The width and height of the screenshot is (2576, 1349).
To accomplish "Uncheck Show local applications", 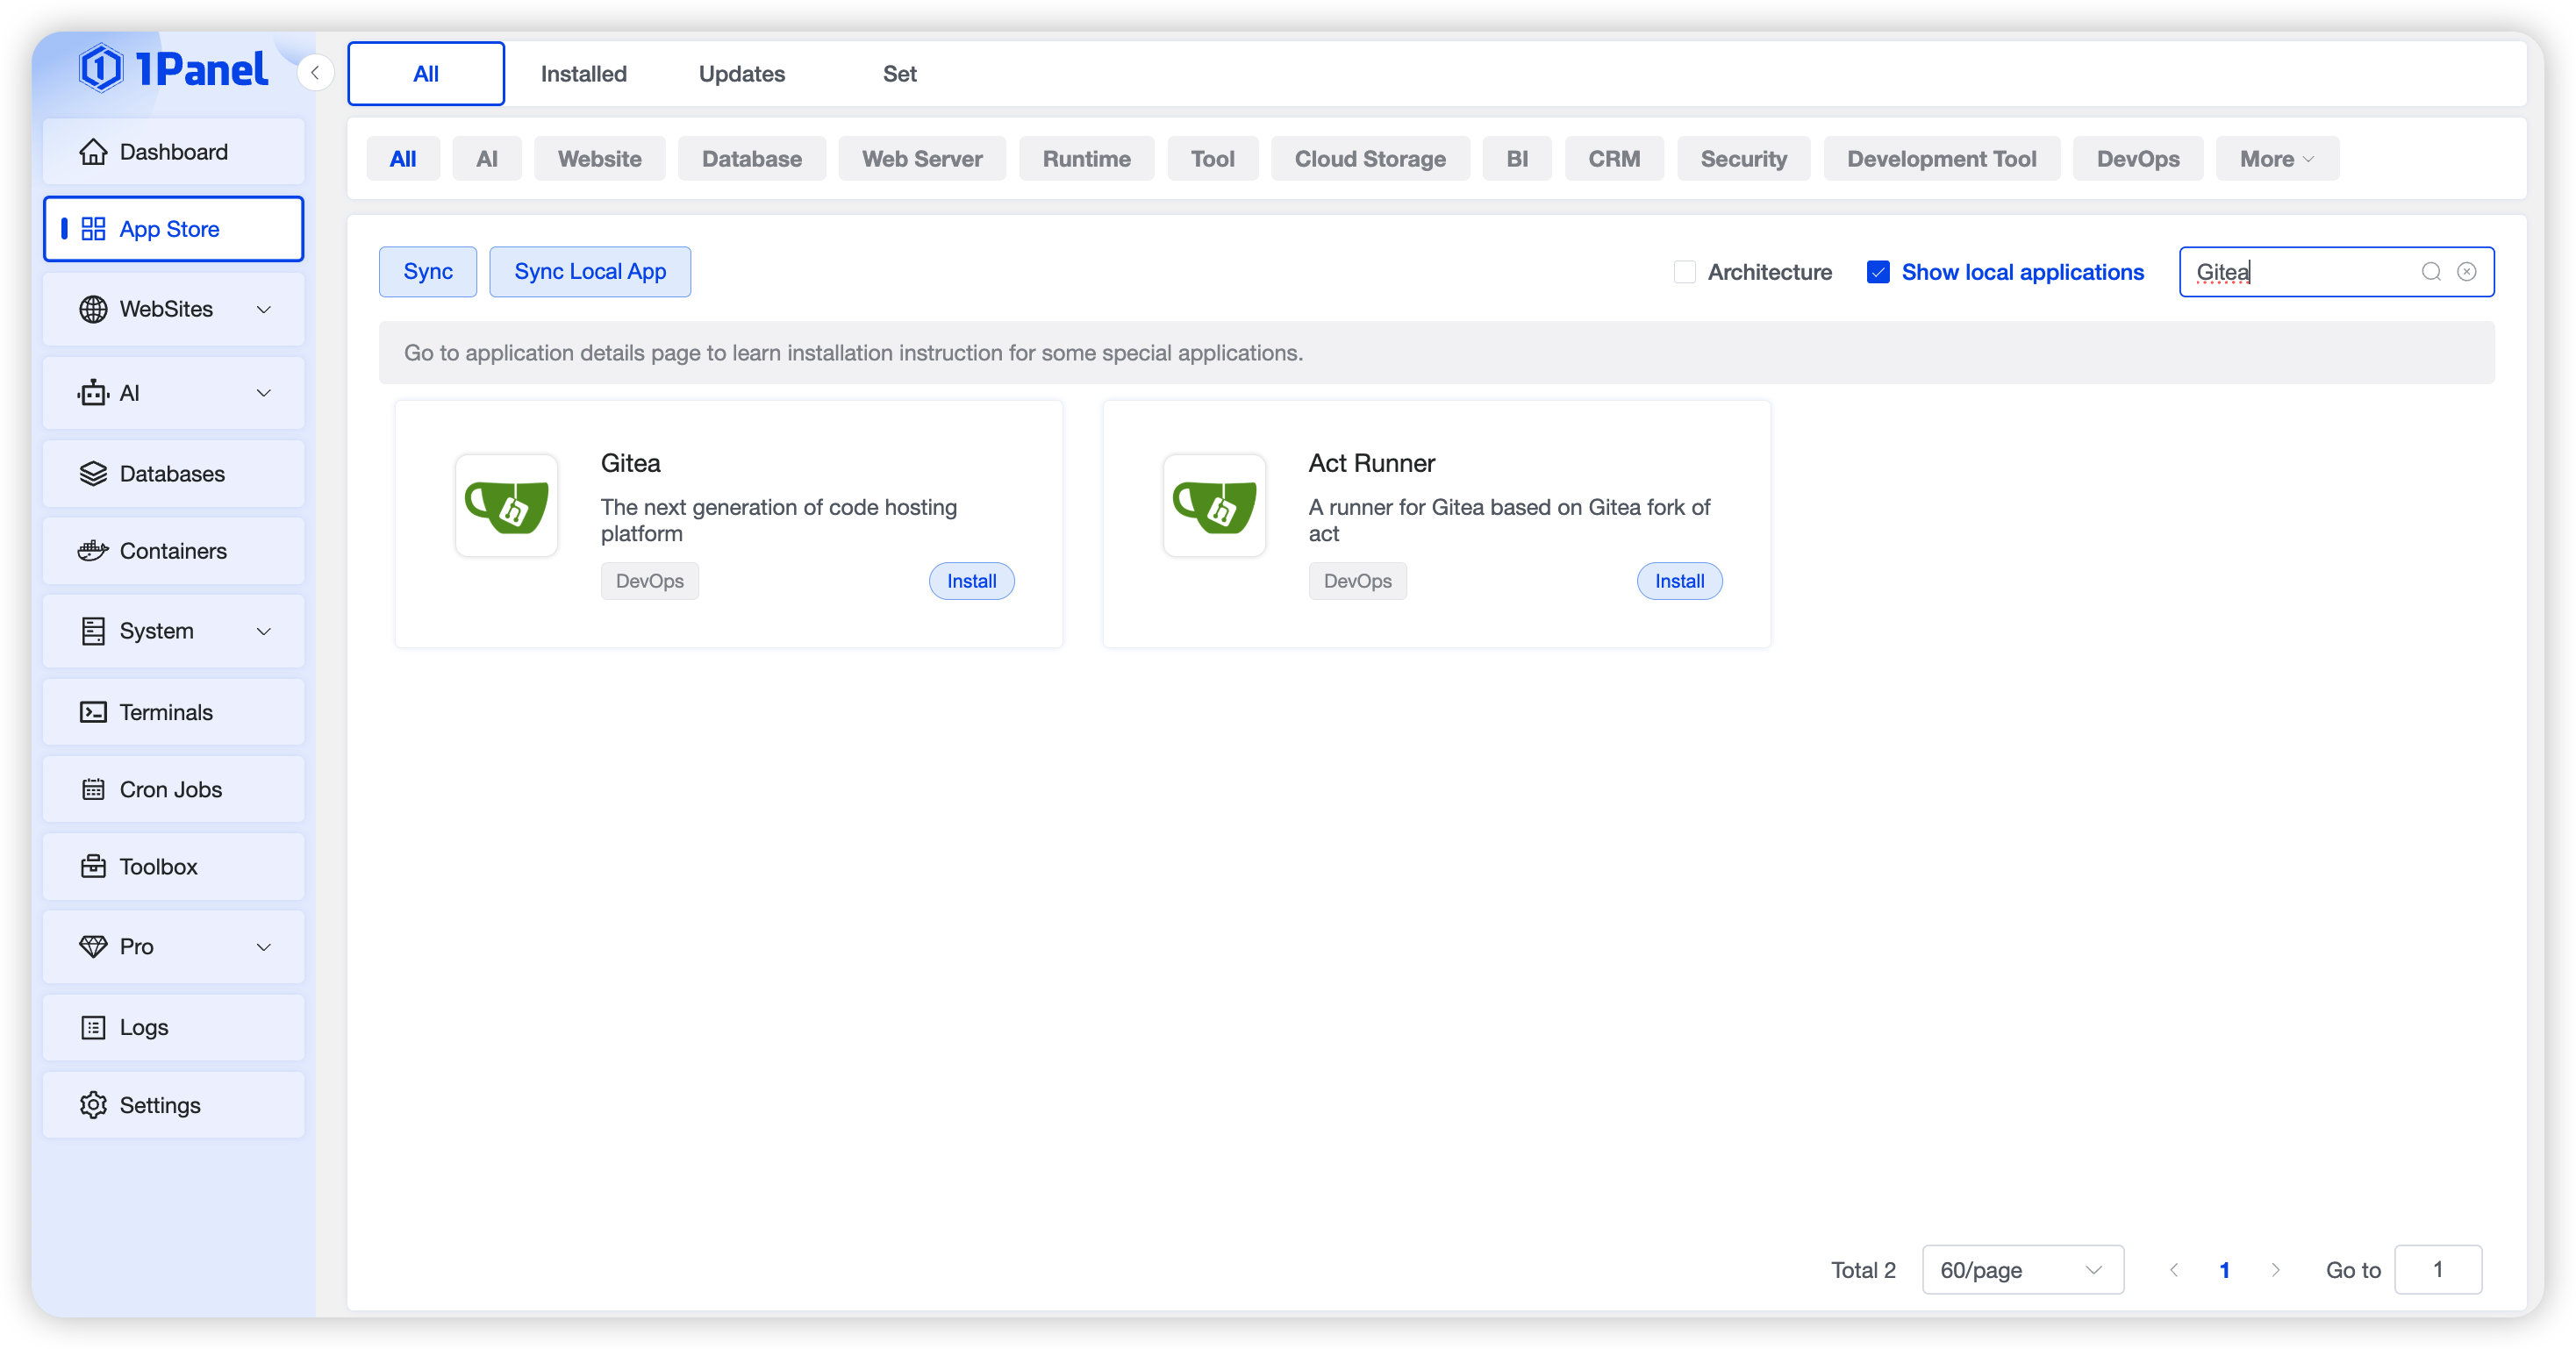I will (1878, 272).
